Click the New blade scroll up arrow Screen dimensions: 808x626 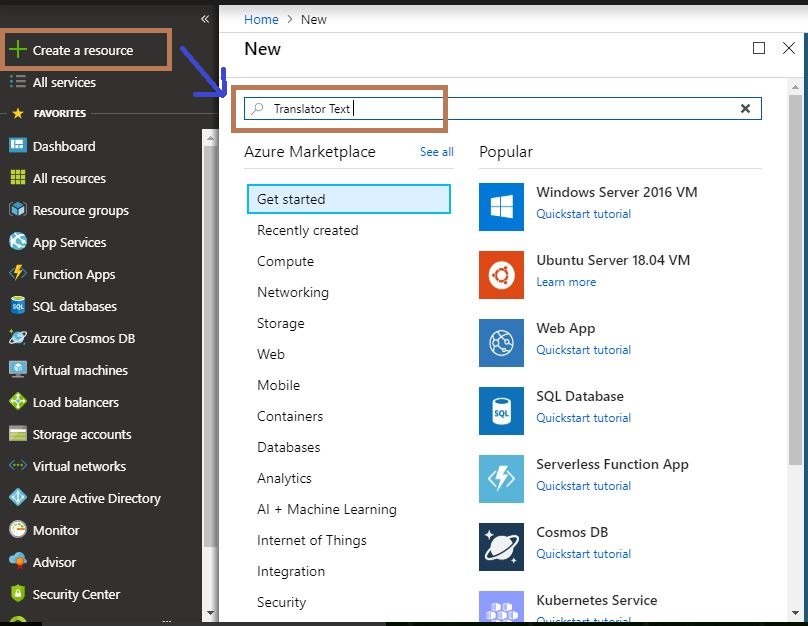tap(795, 87)
